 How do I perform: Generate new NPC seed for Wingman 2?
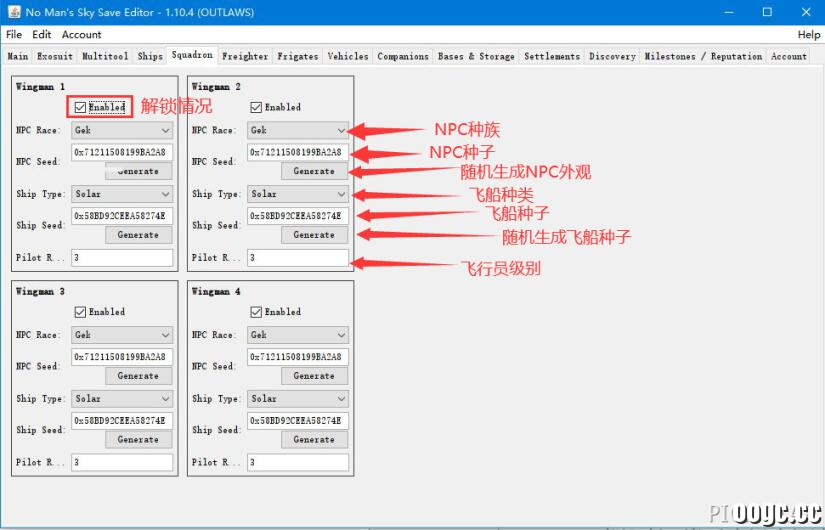[314, 171]
